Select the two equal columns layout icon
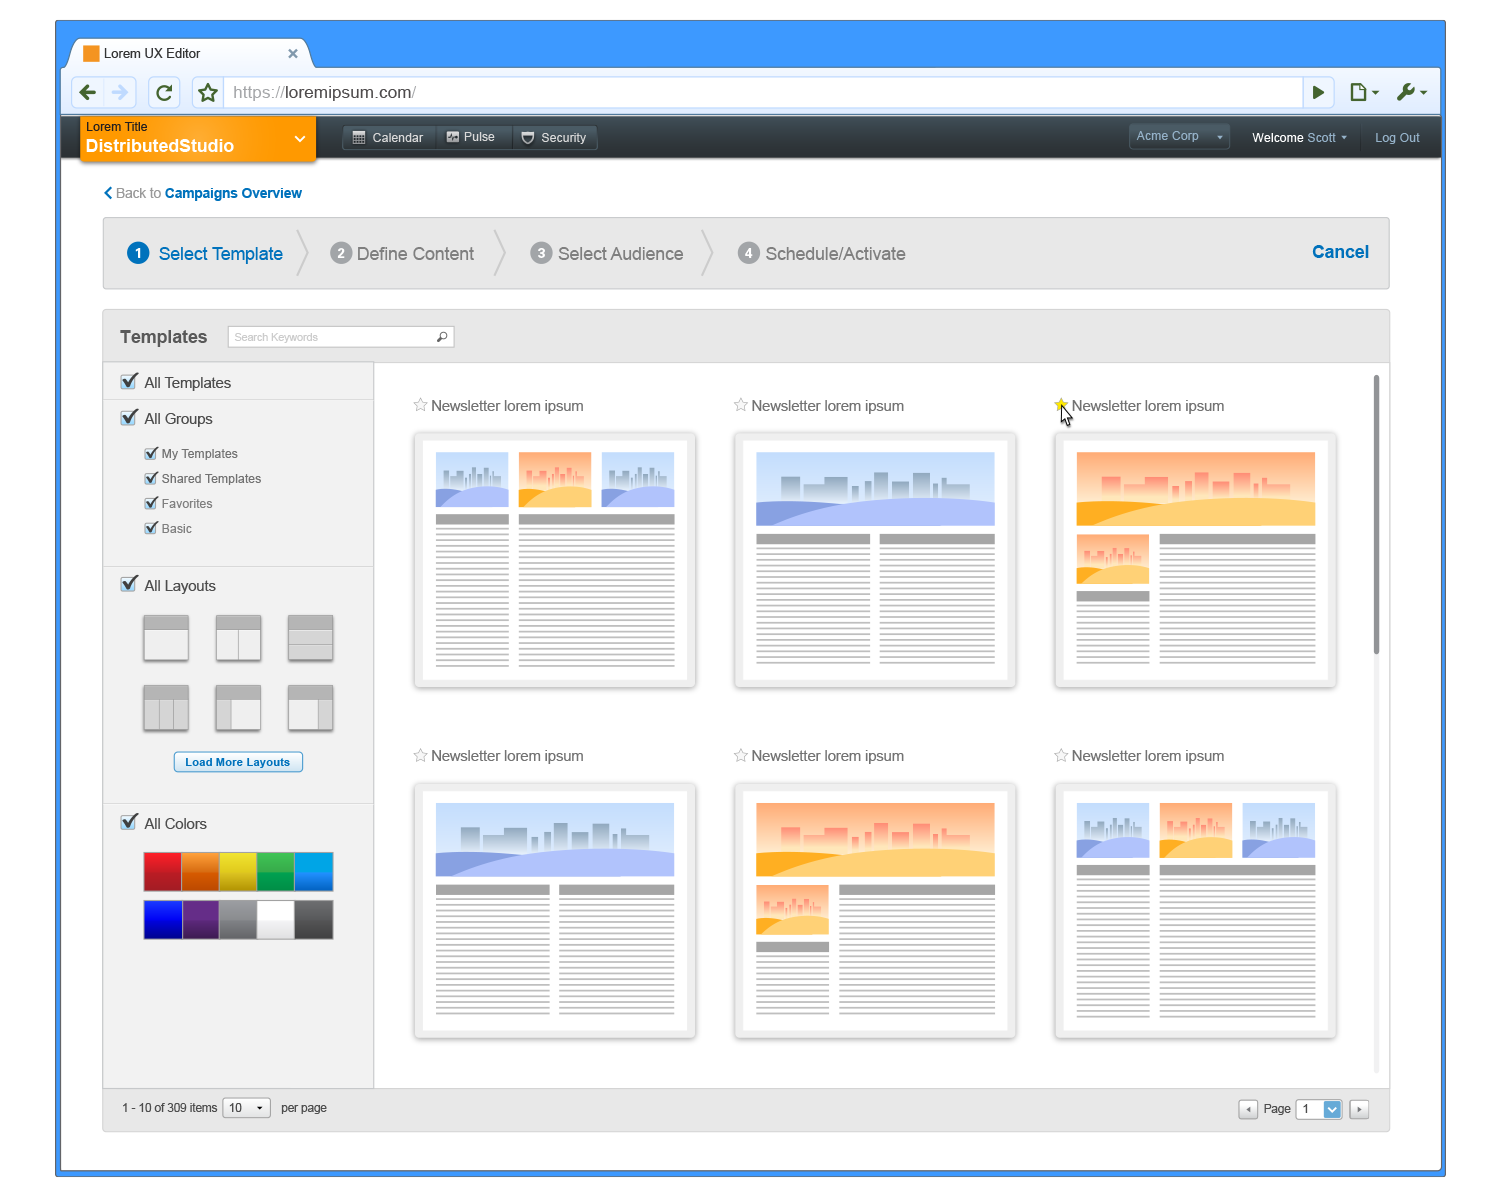 pos(238,638)
